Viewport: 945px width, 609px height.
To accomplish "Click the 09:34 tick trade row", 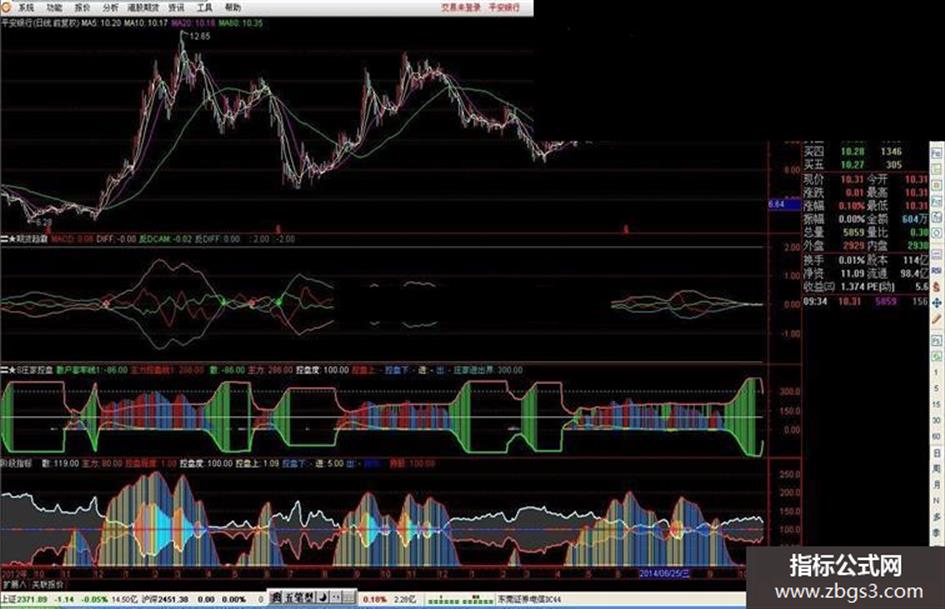I will pyautogui.click(x=865, y=301).
